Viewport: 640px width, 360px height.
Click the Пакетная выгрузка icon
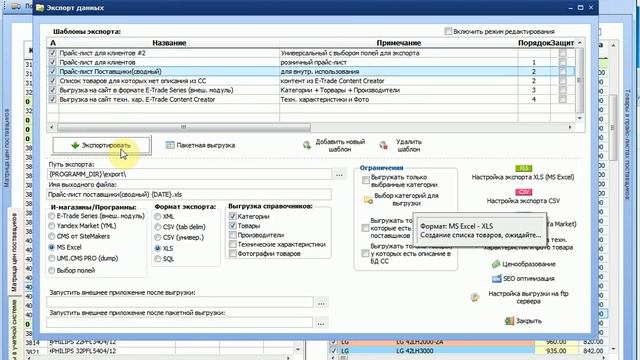pyautogui.click(x=170, y=145)
